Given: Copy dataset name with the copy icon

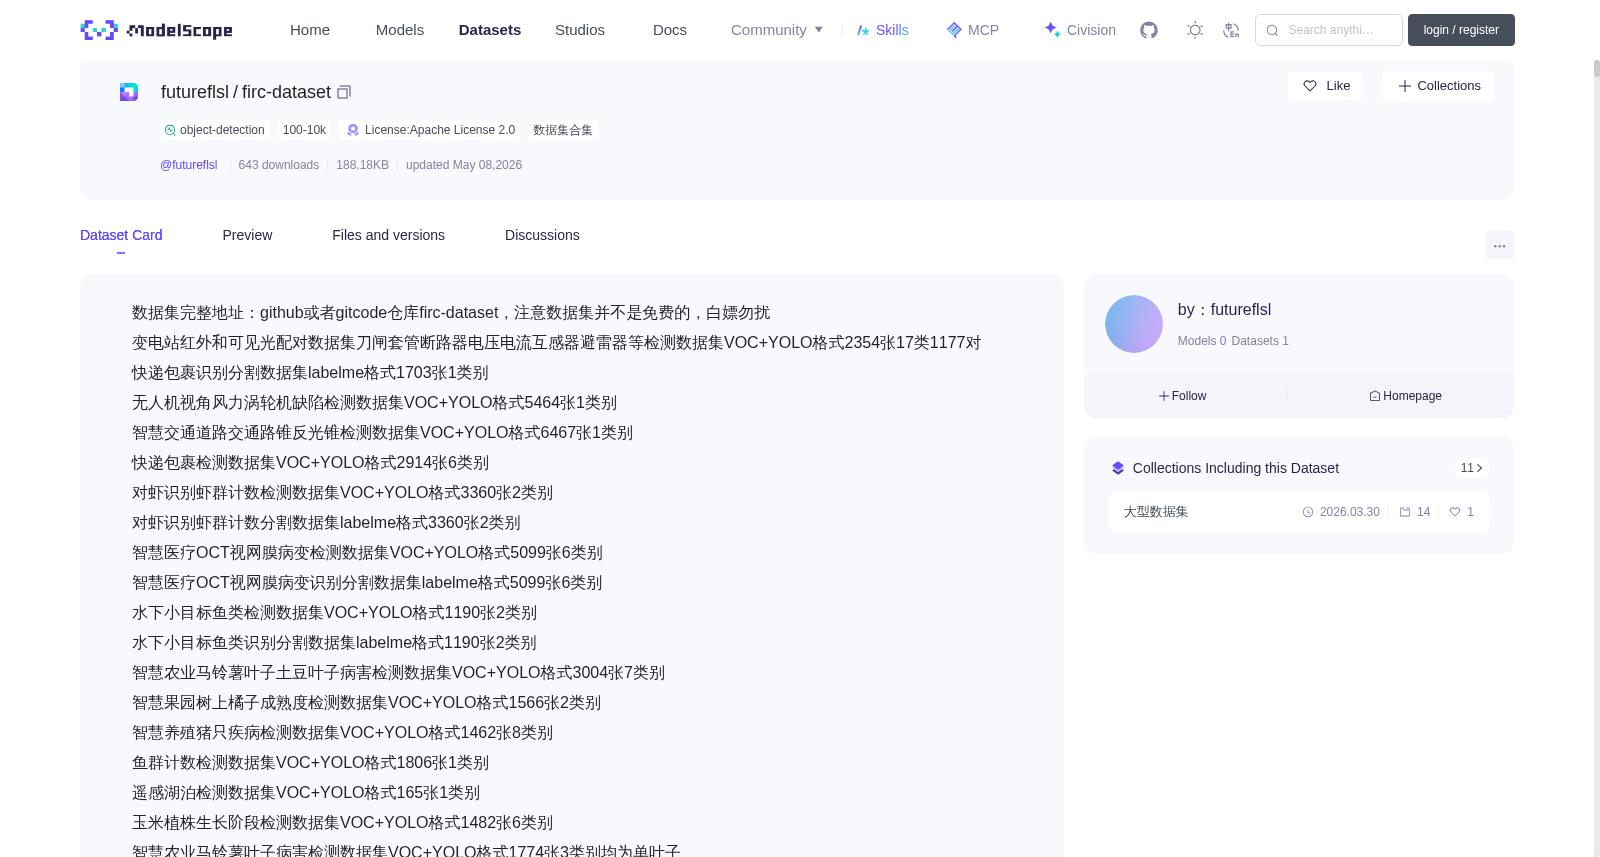Looking at the screenshot, I should pyautogui.click(x=344, y=92).
